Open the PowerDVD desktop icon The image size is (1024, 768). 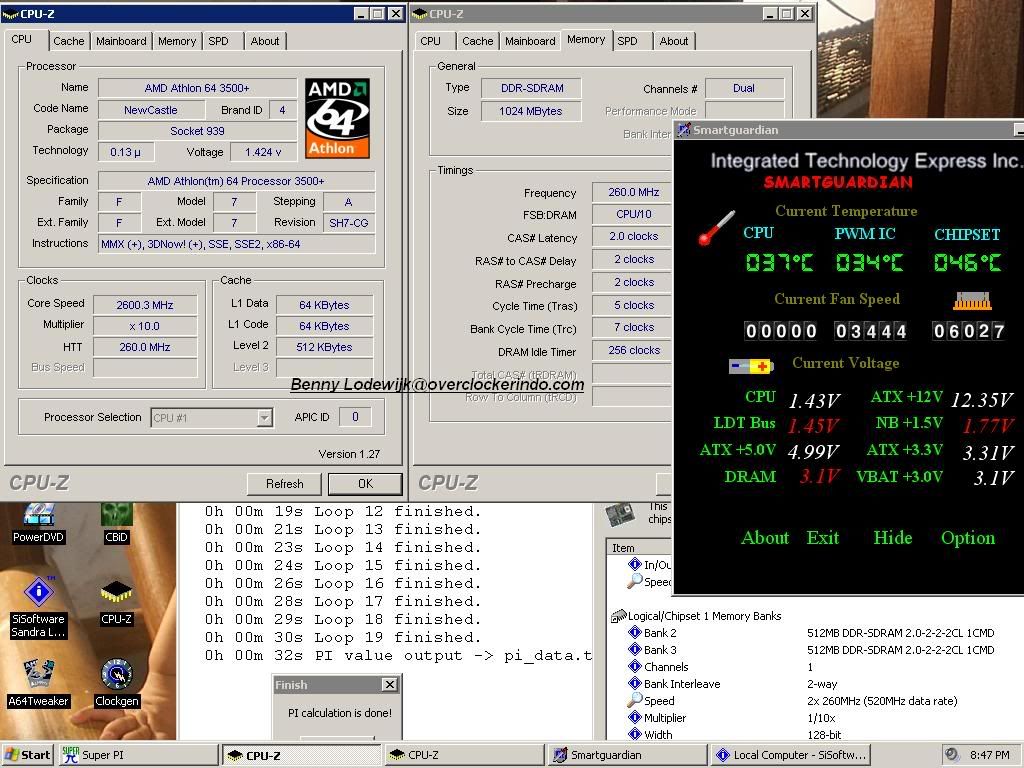(39, 523)
